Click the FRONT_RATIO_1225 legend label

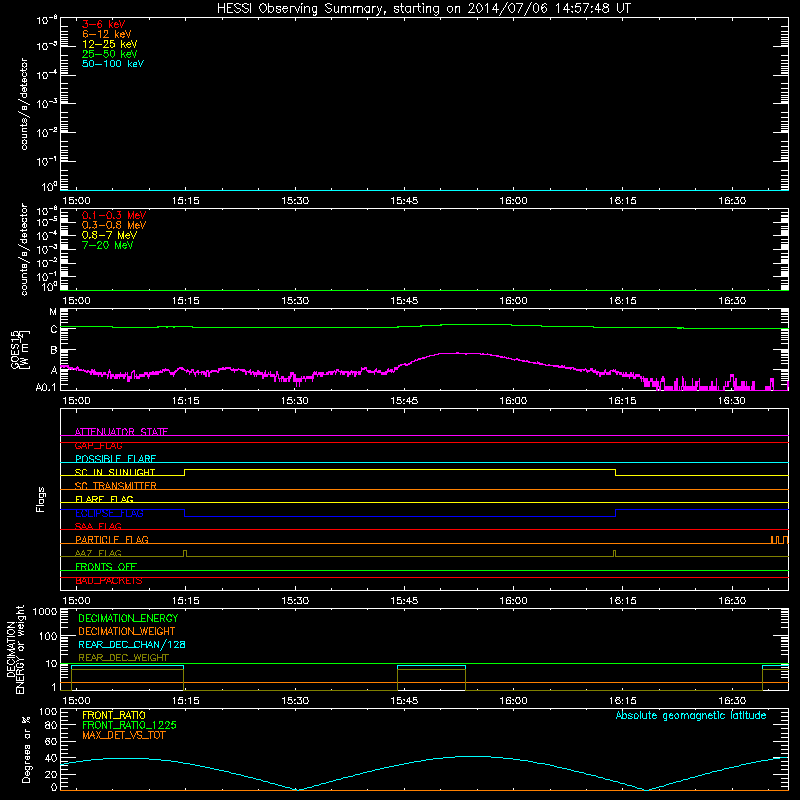coord(129,725)
